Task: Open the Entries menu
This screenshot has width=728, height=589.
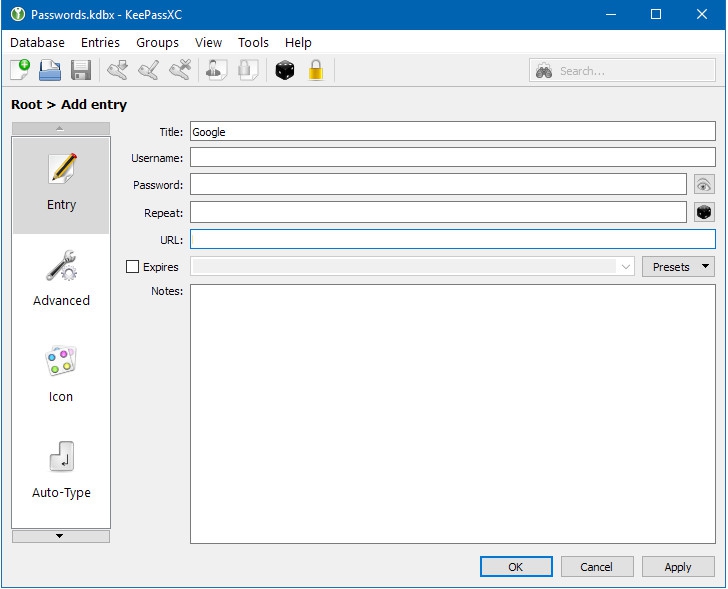Action: pos(100,43)
